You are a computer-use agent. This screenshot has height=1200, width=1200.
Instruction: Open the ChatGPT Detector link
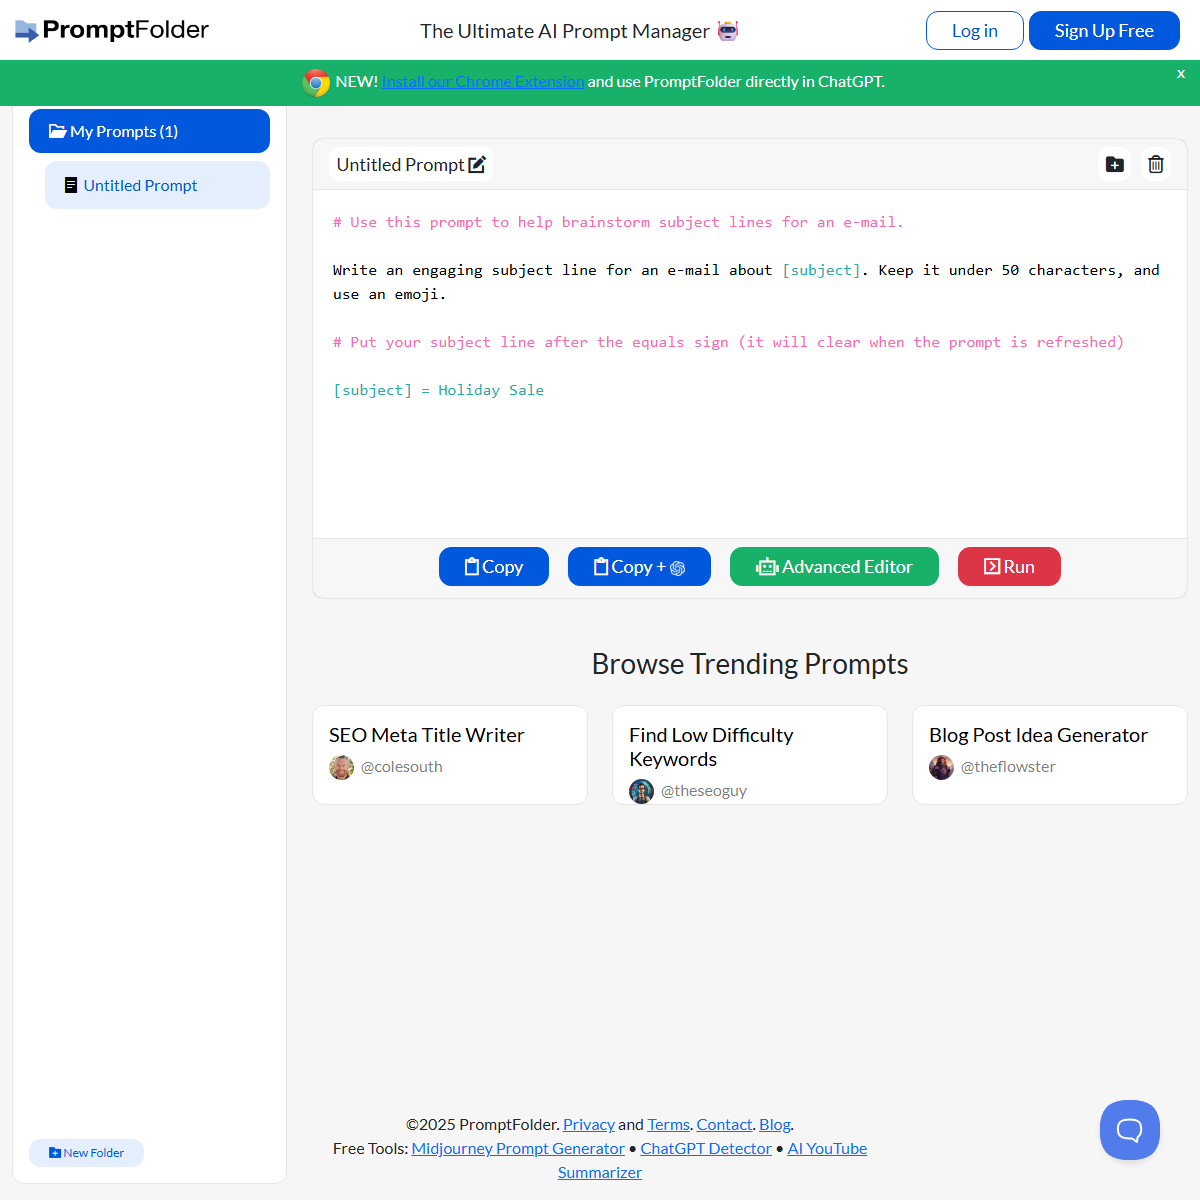[706, 1149]
